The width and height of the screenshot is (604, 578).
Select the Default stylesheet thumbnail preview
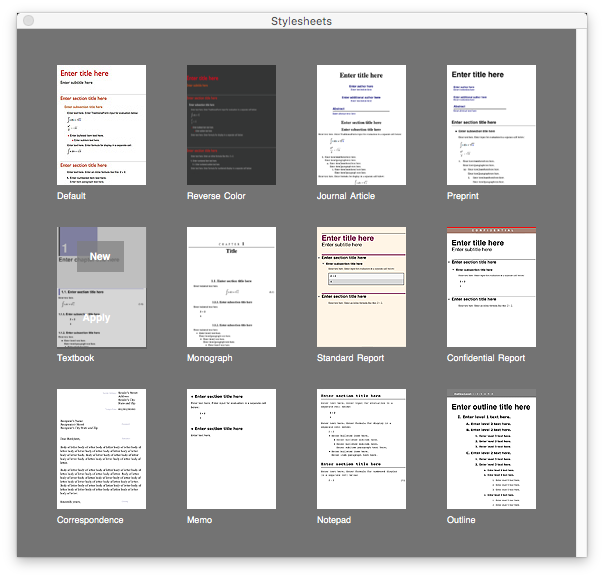102,125
